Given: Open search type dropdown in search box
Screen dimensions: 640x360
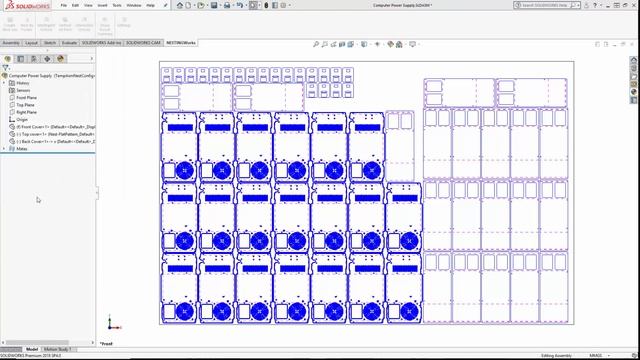Looking at the screenshot, I should pyautogui.click(x=579, y=5).
